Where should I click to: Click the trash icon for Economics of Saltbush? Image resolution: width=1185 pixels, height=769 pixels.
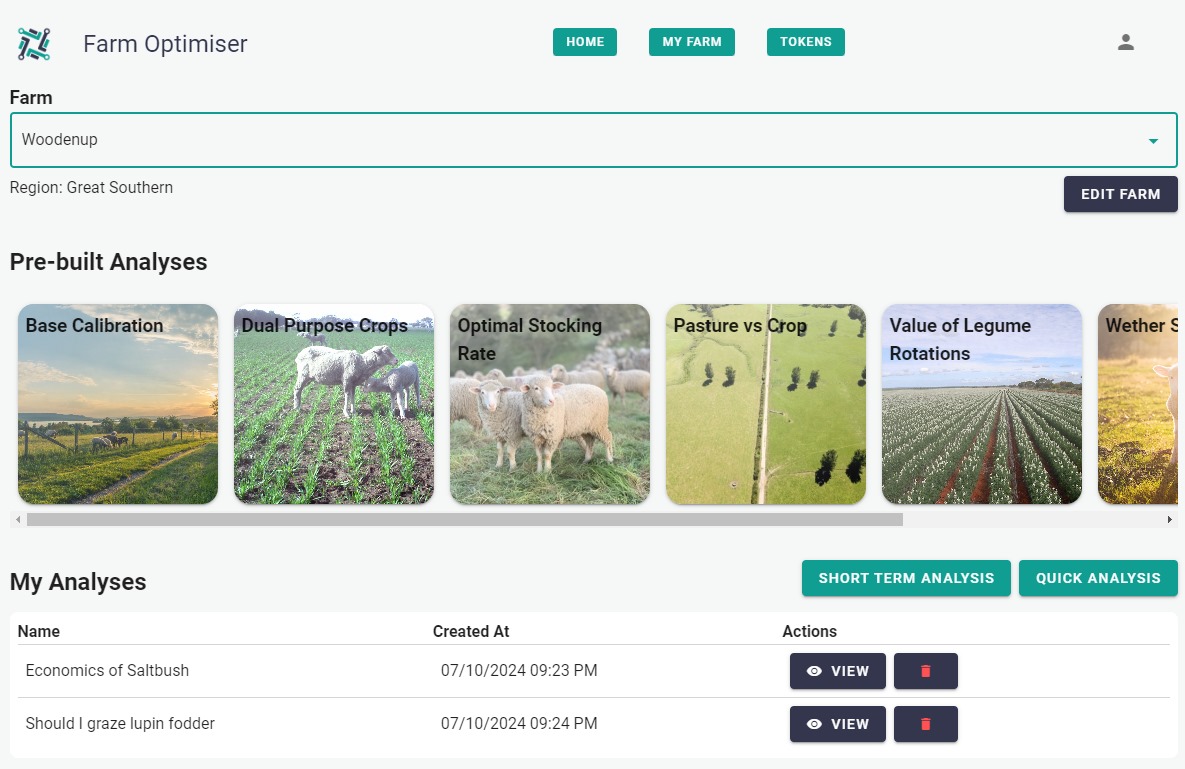(x=925, y=671)
